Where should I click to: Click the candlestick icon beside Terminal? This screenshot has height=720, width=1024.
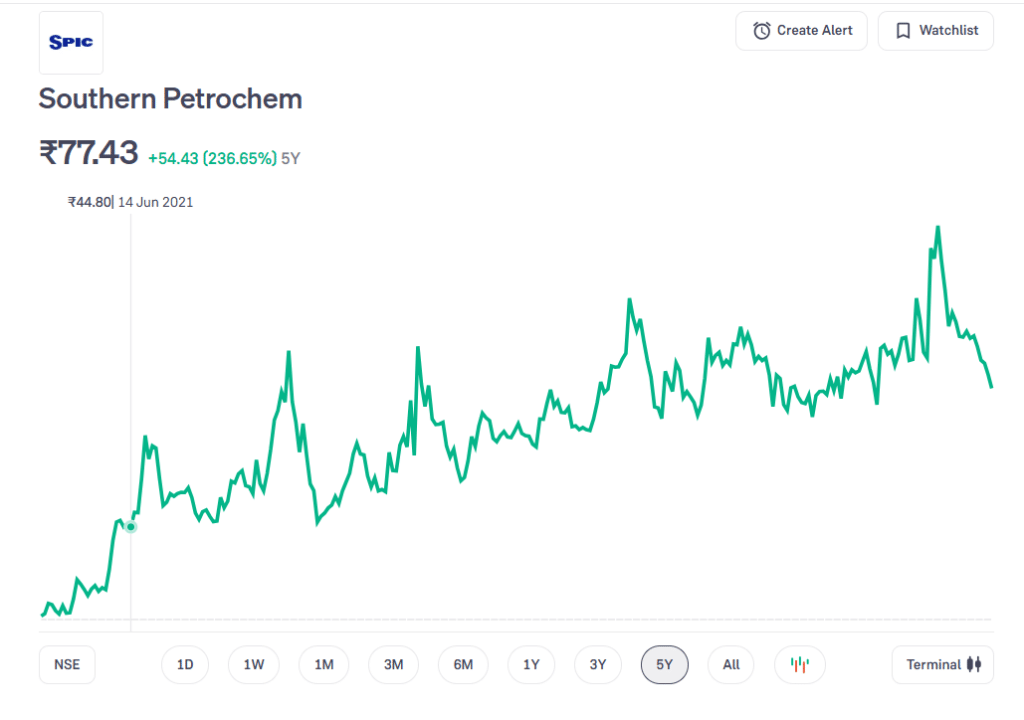(974, 664)
